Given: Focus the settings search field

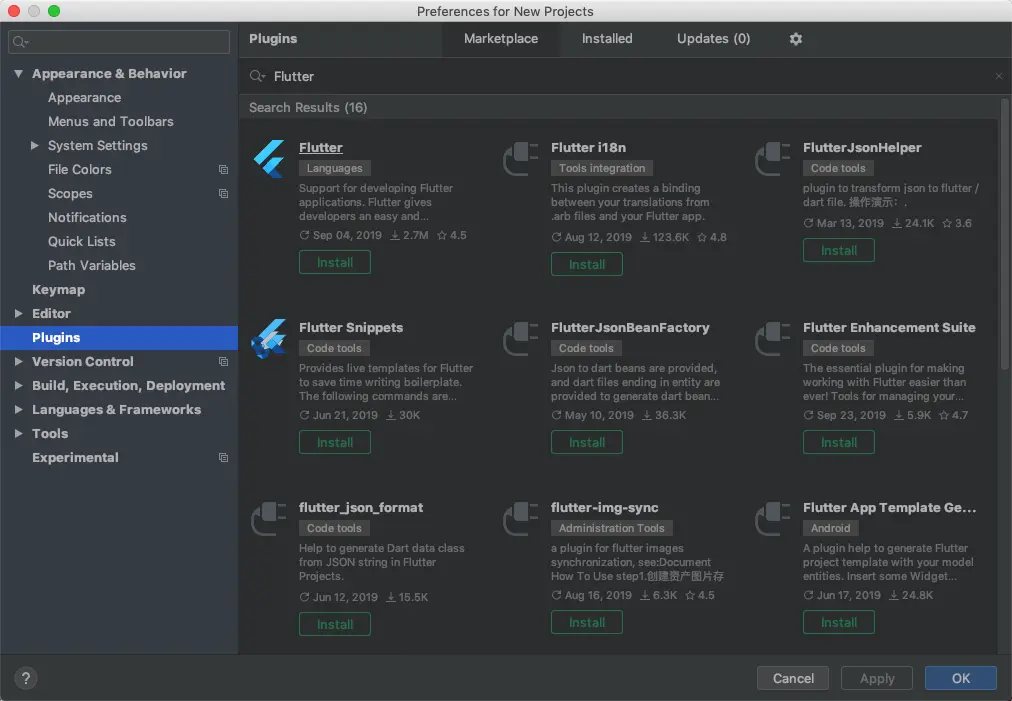Looking at the screenshot, I should pos(119,42).
